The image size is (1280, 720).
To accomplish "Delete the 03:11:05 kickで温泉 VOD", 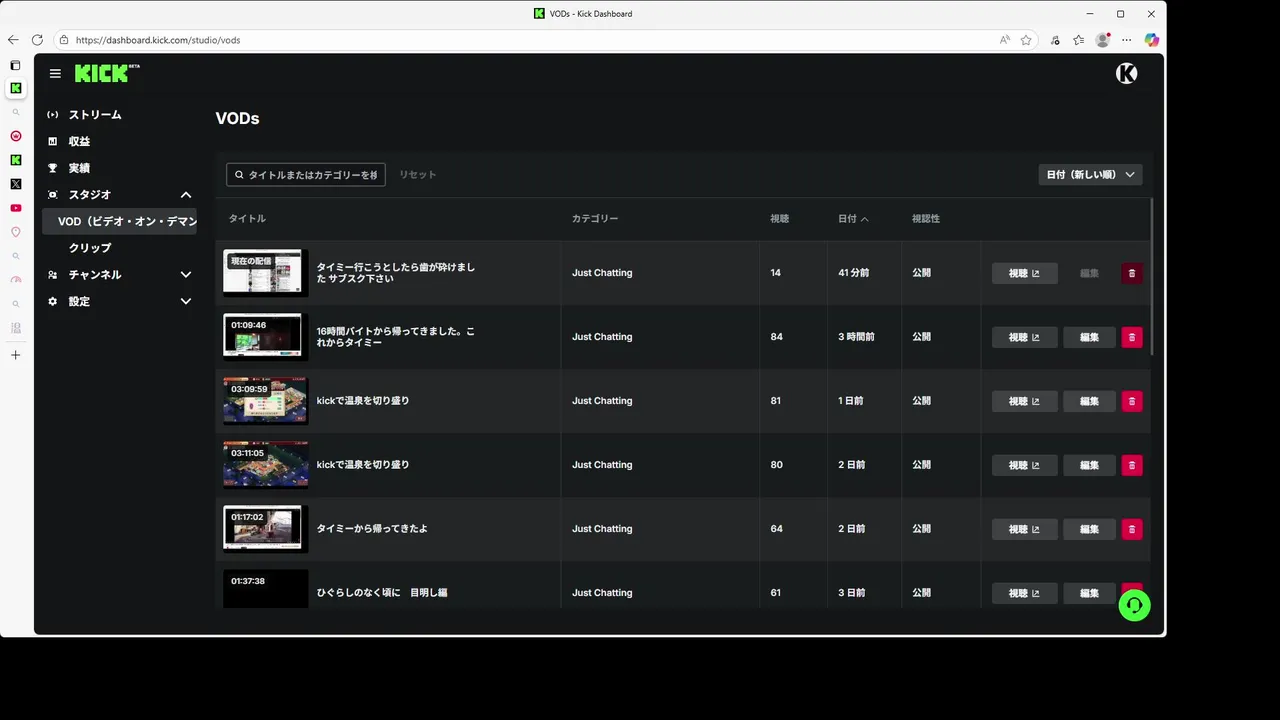I will point(1132,465).
